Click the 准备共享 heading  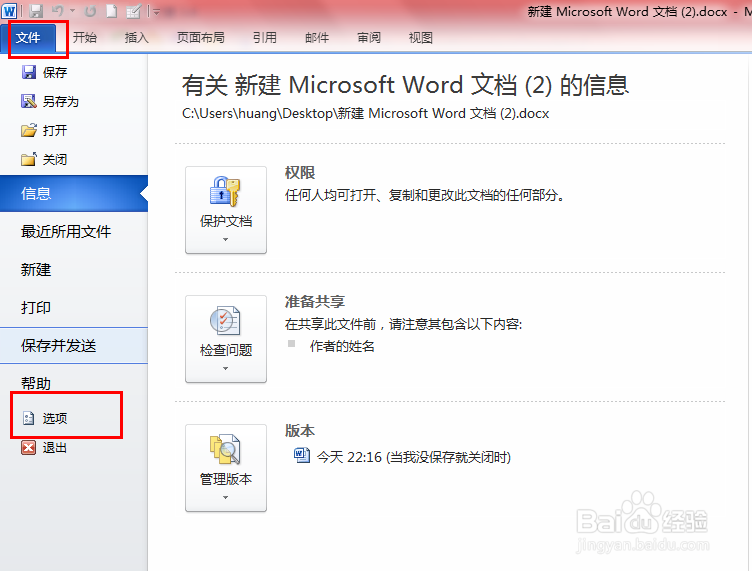(315, 302)
